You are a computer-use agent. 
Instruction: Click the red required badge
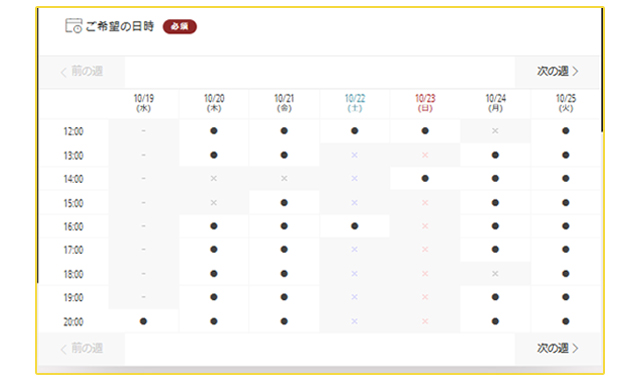click(180, 27)
